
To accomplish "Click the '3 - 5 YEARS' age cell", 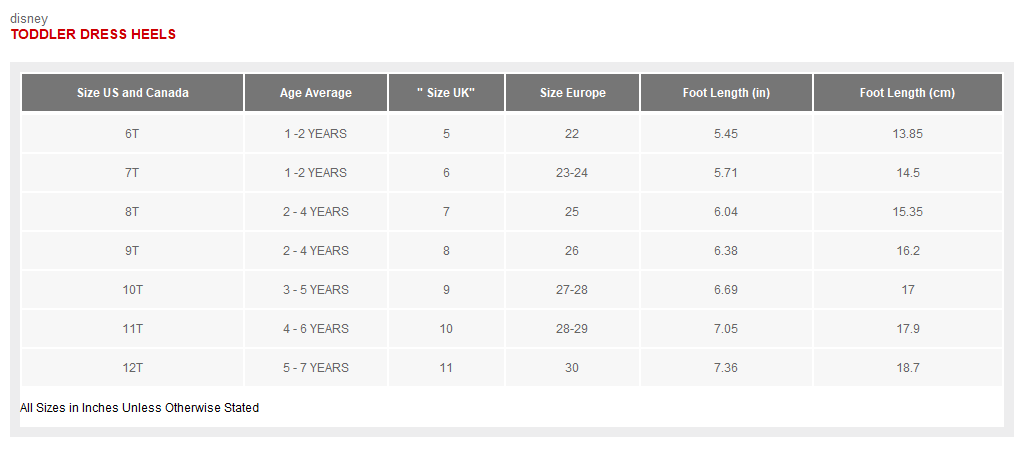I will point(315,290).
